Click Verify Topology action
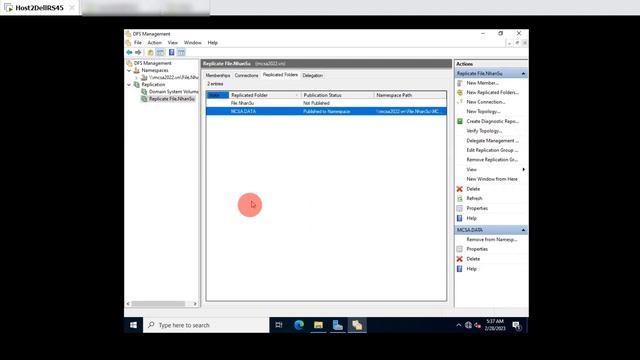The image size is (640, 360). pyautogui.click(x=484, y=131)
